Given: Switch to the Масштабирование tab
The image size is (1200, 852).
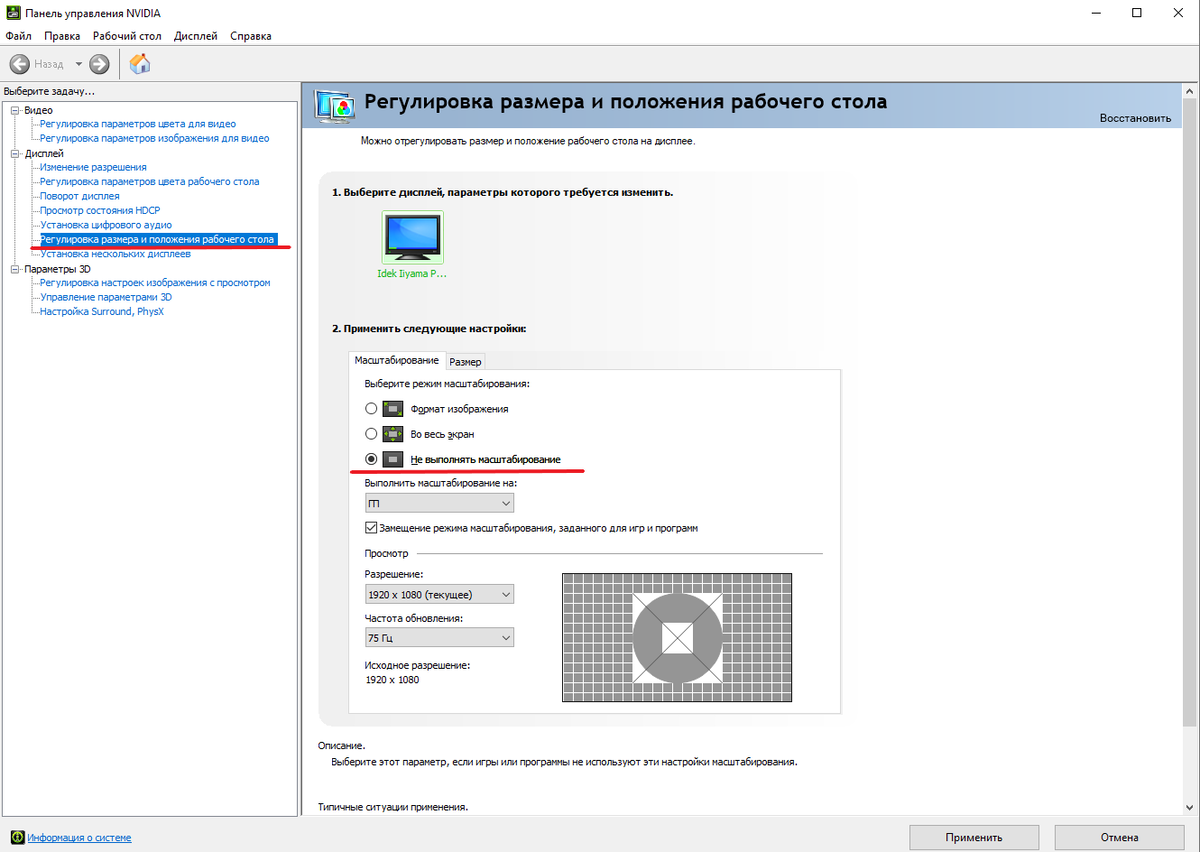Looking at the screenshot, I should [x=397, y=360].
